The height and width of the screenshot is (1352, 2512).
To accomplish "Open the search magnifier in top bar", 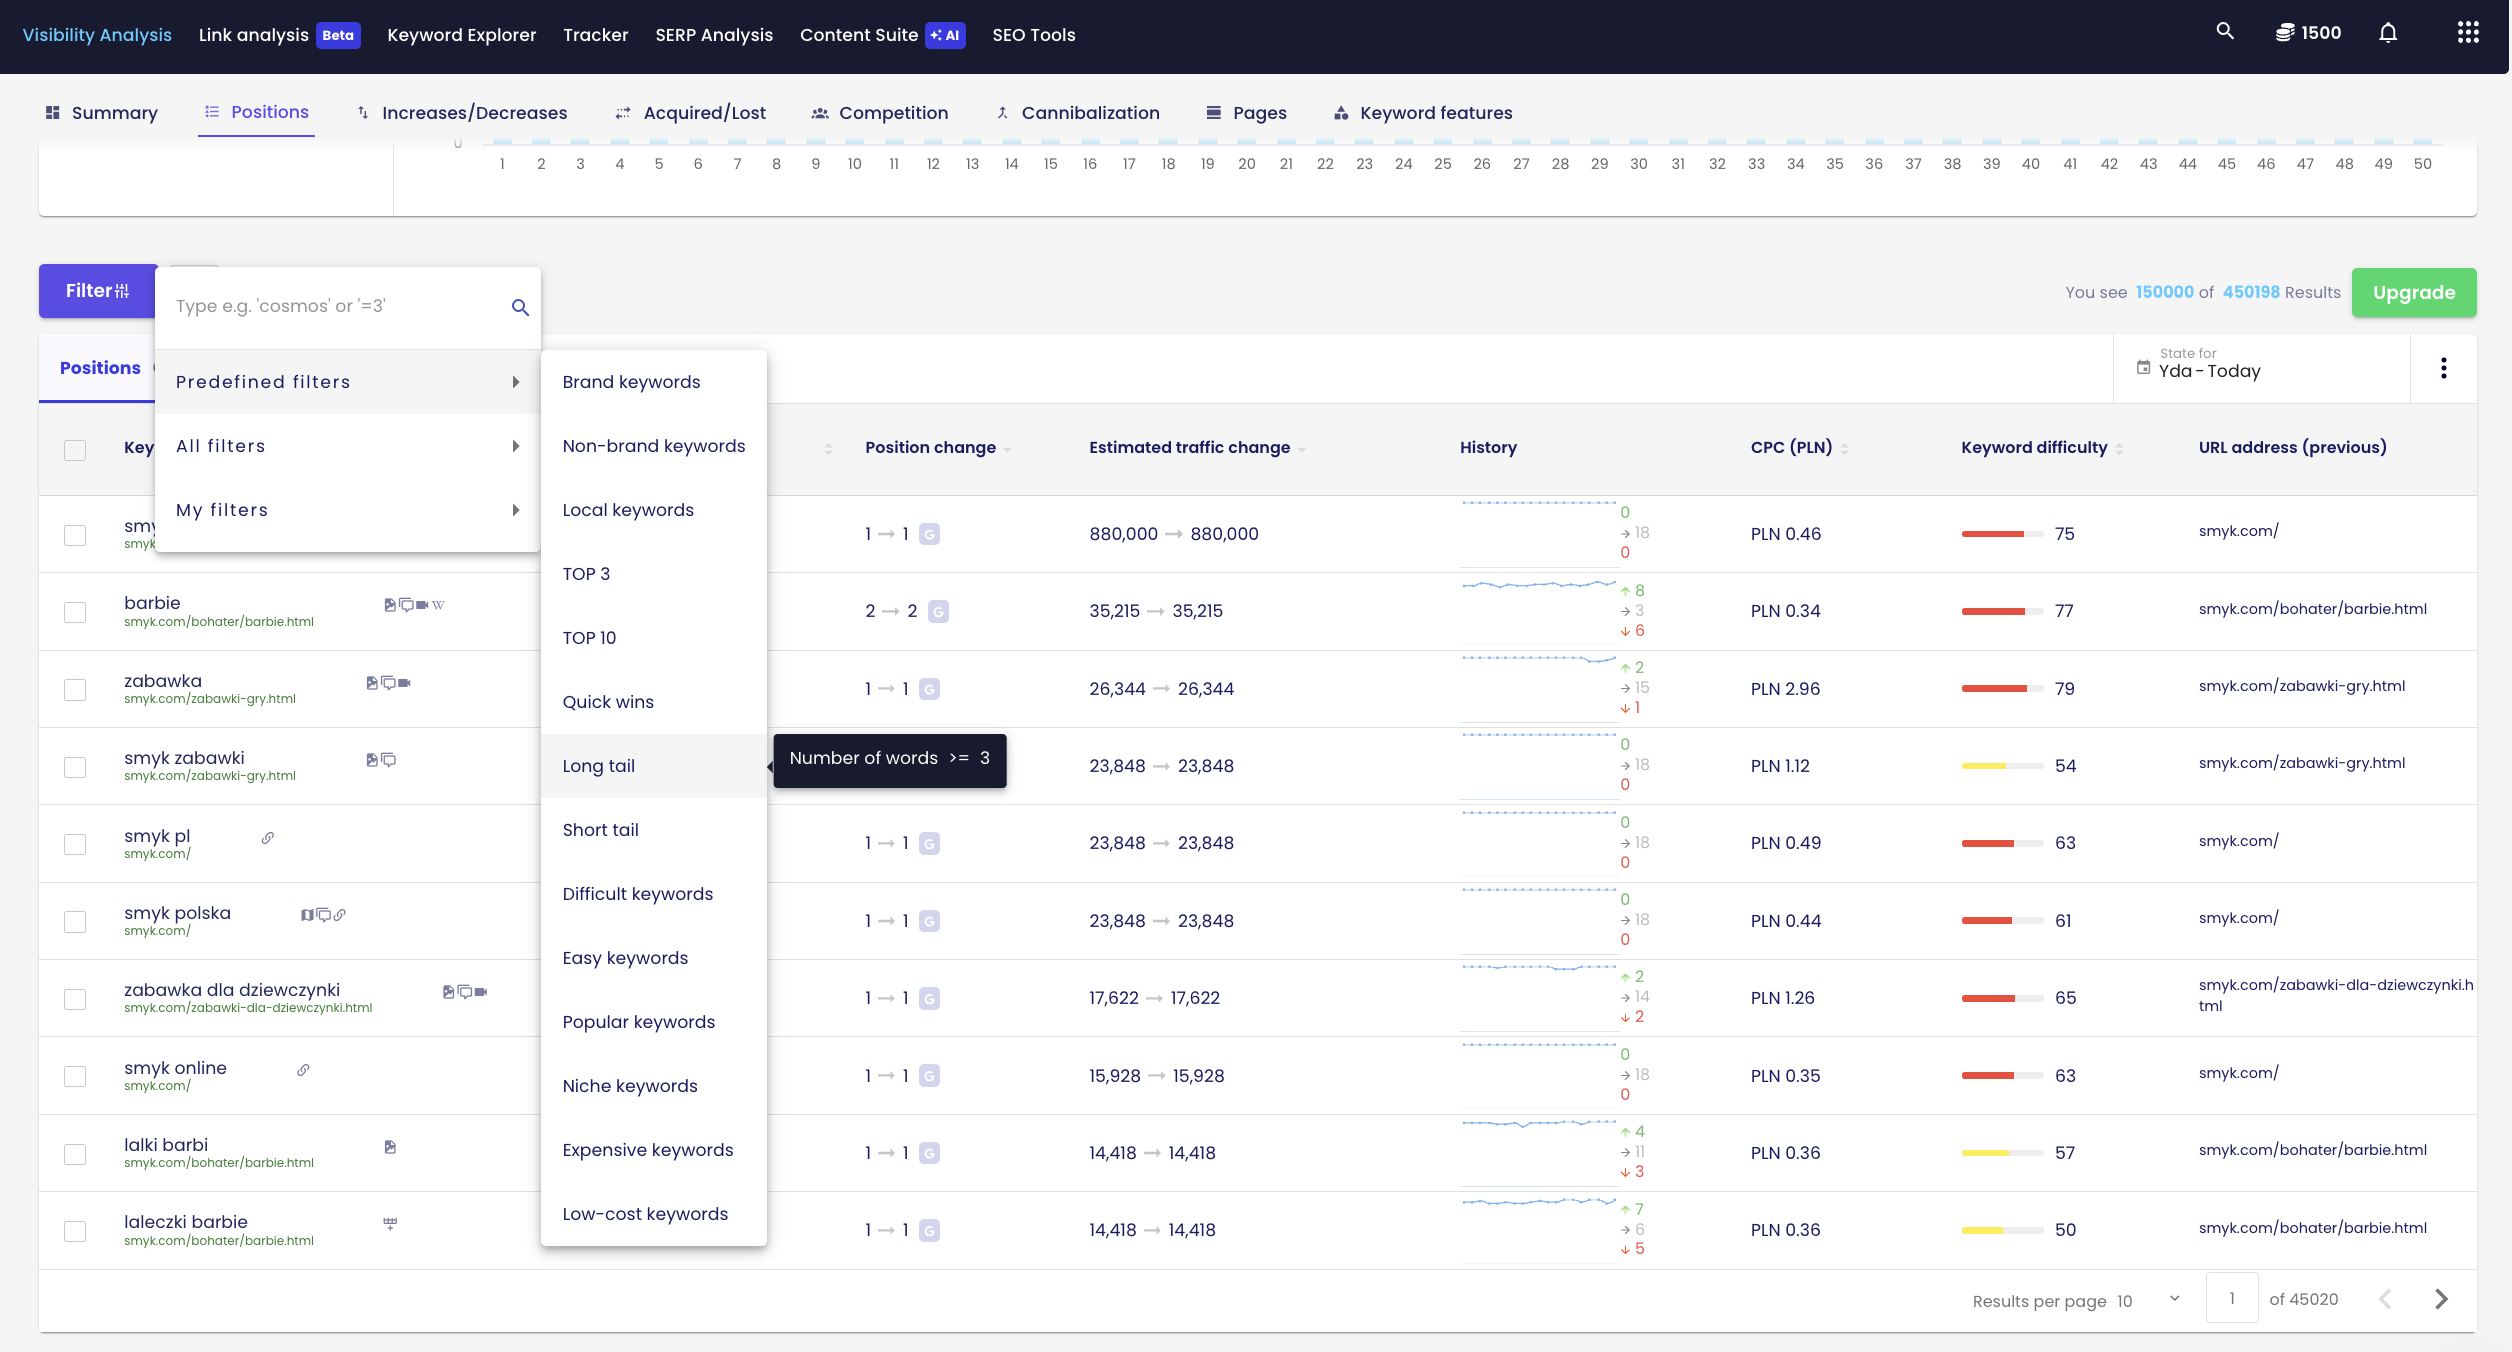I will (2225, 31).
